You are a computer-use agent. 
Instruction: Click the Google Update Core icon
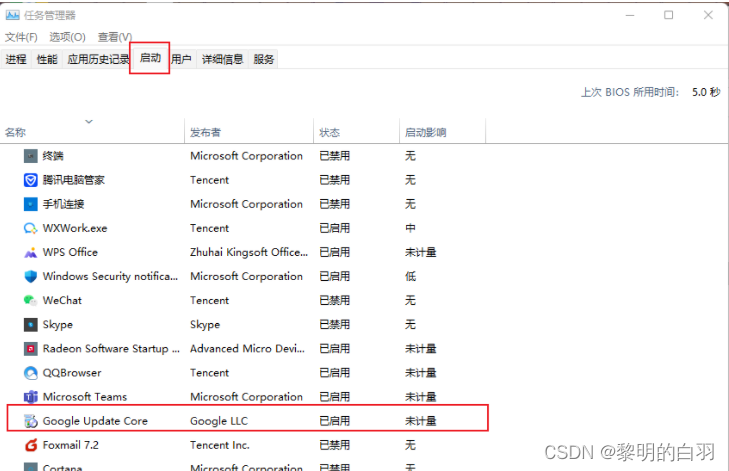[x=30, y=421]
